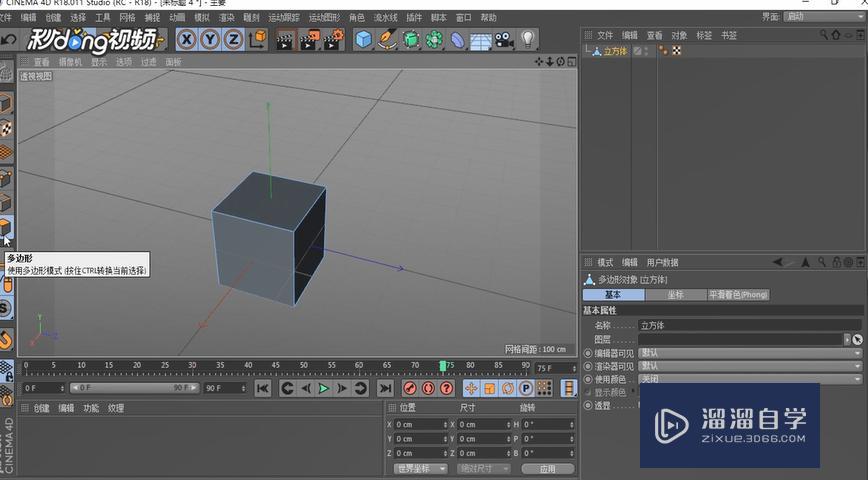The image size is (868, 480).
Task: Click the viewport rotate icon
Action: point(560,61)
